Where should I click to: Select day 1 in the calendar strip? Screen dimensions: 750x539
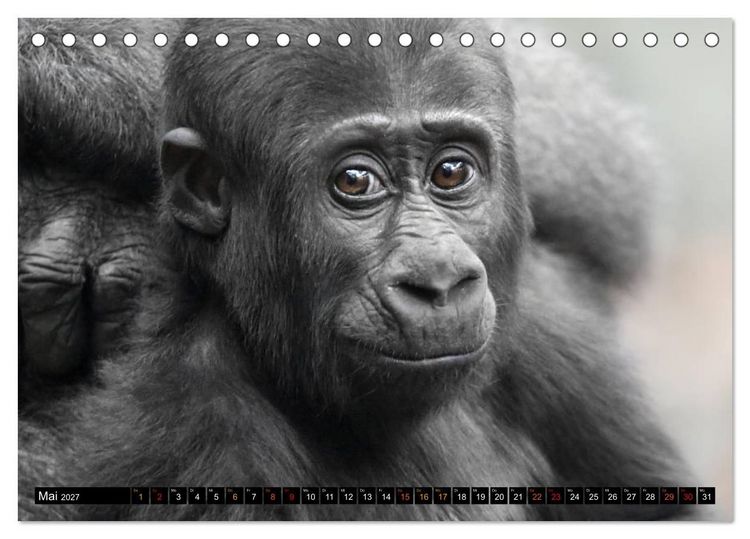140,496
